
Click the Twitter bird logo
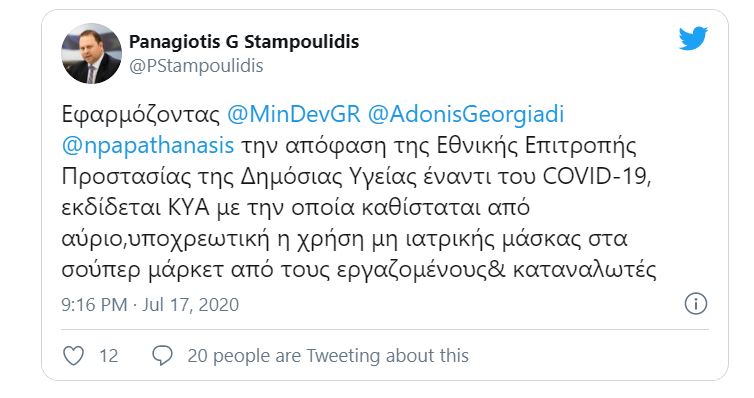pos(693,38)
